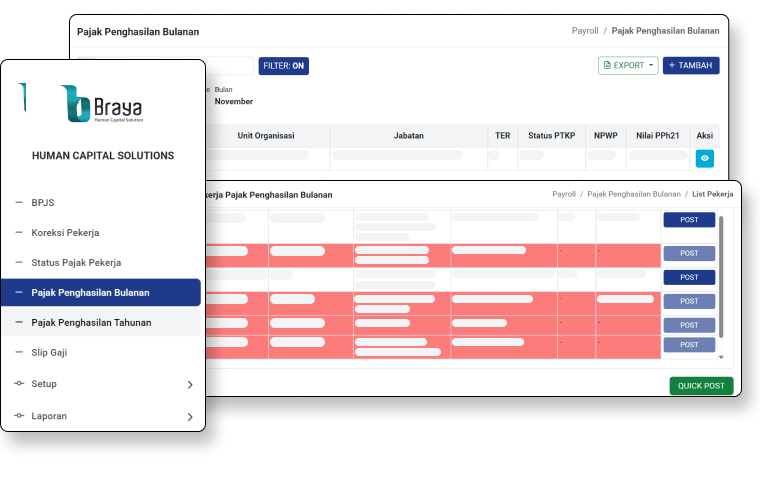Screen dimensions: 760x477
Task: Click Pajak Penghasilan Bulanan breadcrumb in List Pekerja panel
Action: click(x=634, y=194)
